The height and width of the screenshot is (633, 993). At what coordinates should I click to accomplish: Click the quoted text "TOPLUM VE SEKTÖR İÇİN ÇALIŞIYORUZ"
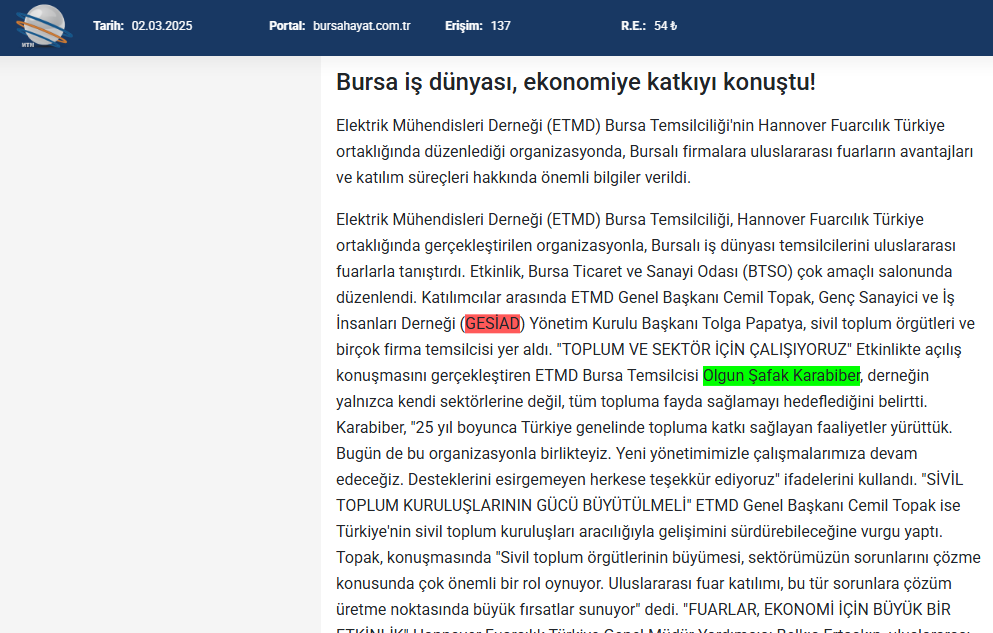(x=704, y=349)
